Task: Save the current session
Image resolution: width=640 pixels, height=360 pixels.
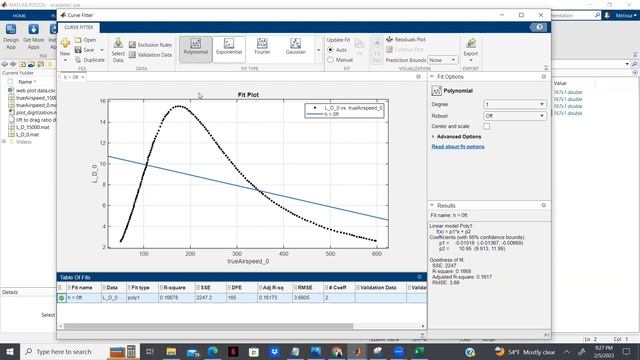Action: 84,50
